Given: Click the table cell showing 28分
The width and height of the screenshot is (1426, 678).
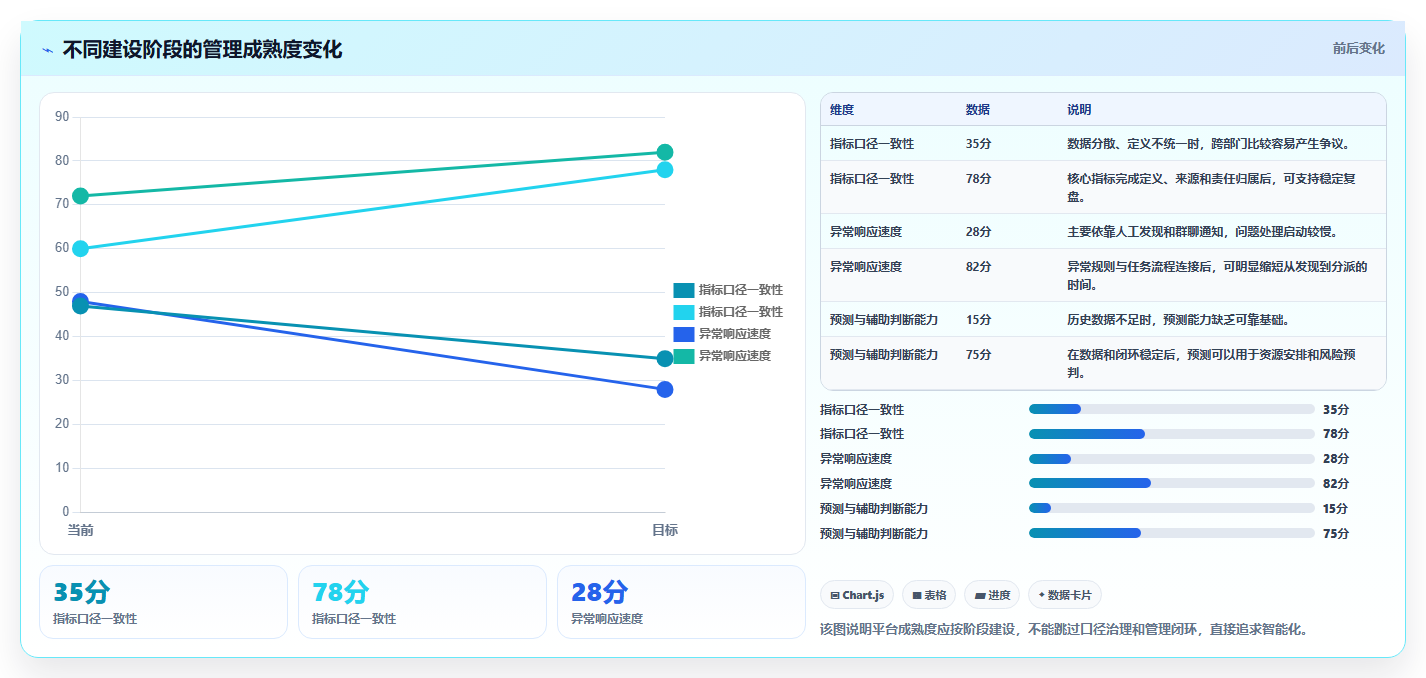Looking at the screenshot, I should pyautogui.click(x=979, y=232).
